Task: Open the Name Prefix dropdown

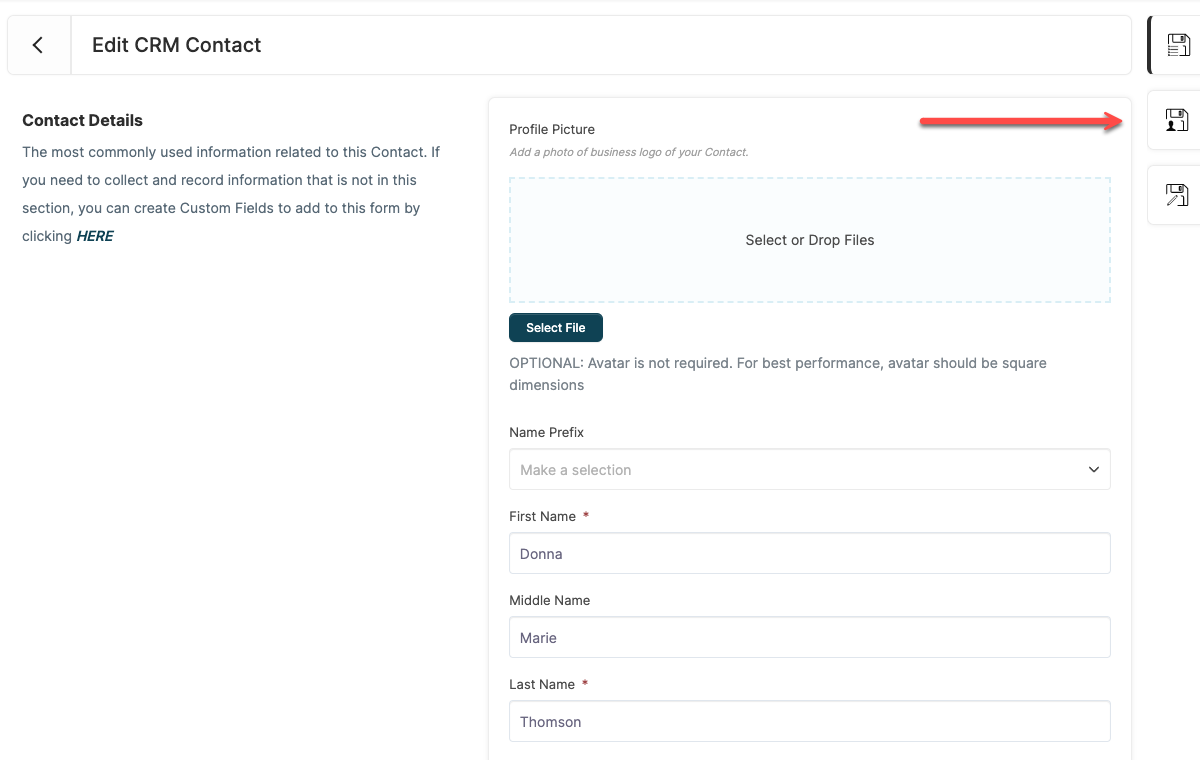Action: [810, 470]
